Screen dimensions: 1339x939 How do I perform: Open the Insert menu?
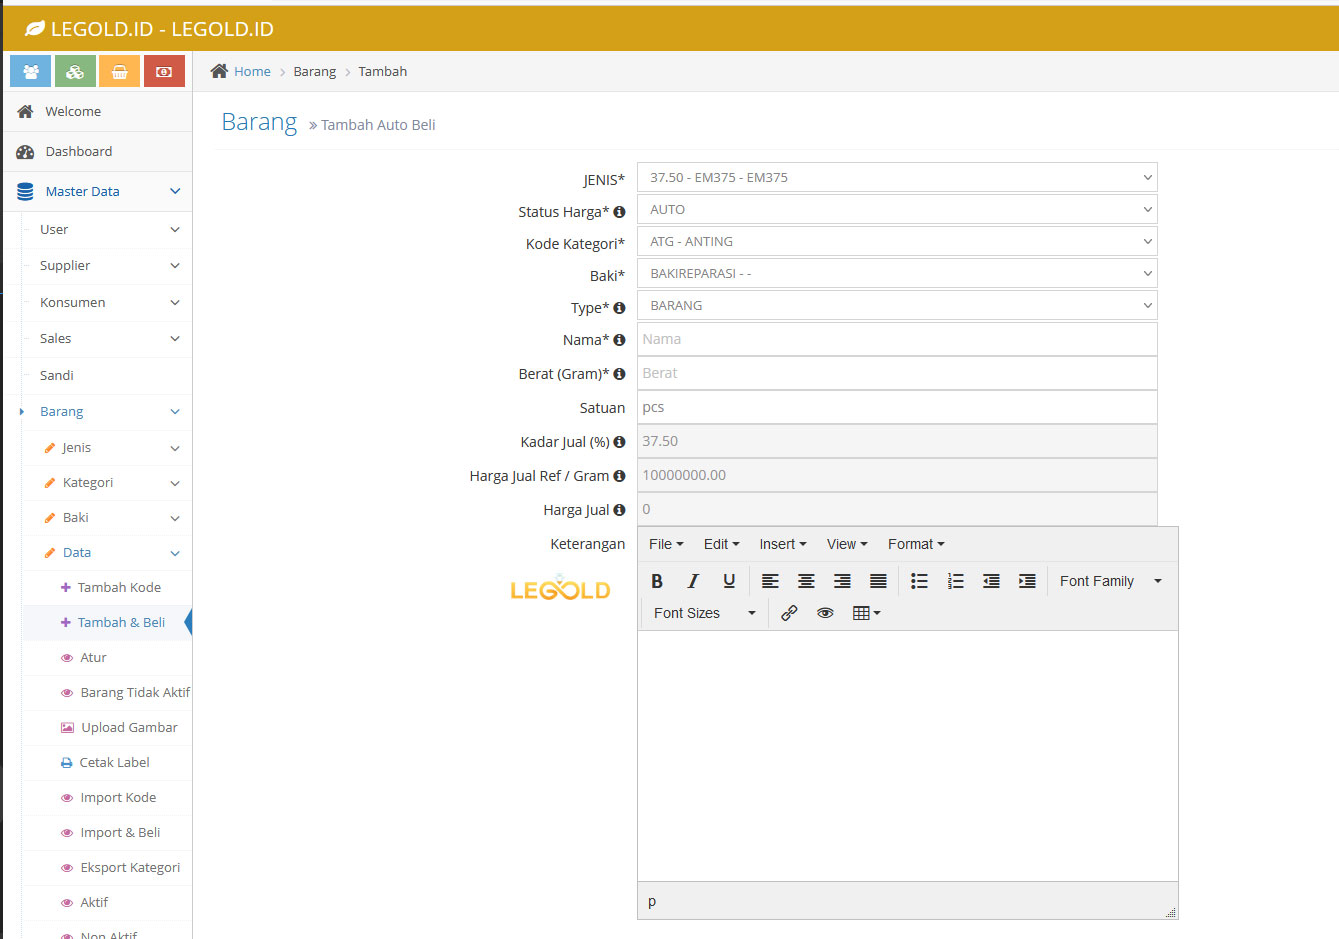pyautogui.click(x=783, y=543)
